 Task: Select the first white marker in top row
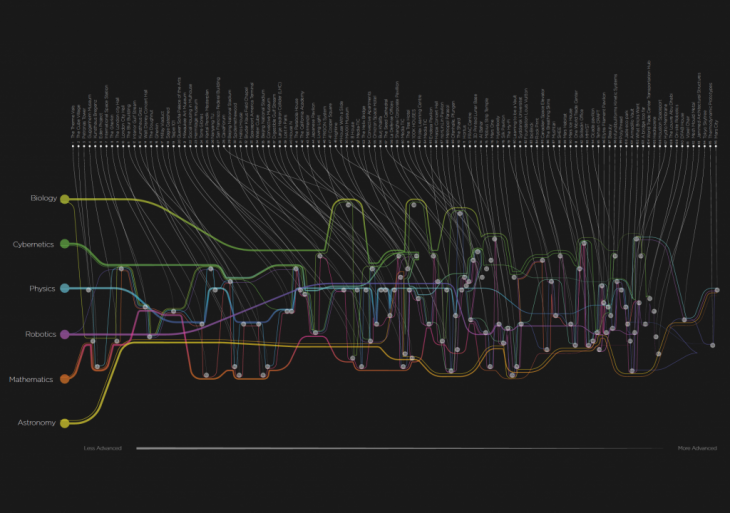tap(74, 146)
